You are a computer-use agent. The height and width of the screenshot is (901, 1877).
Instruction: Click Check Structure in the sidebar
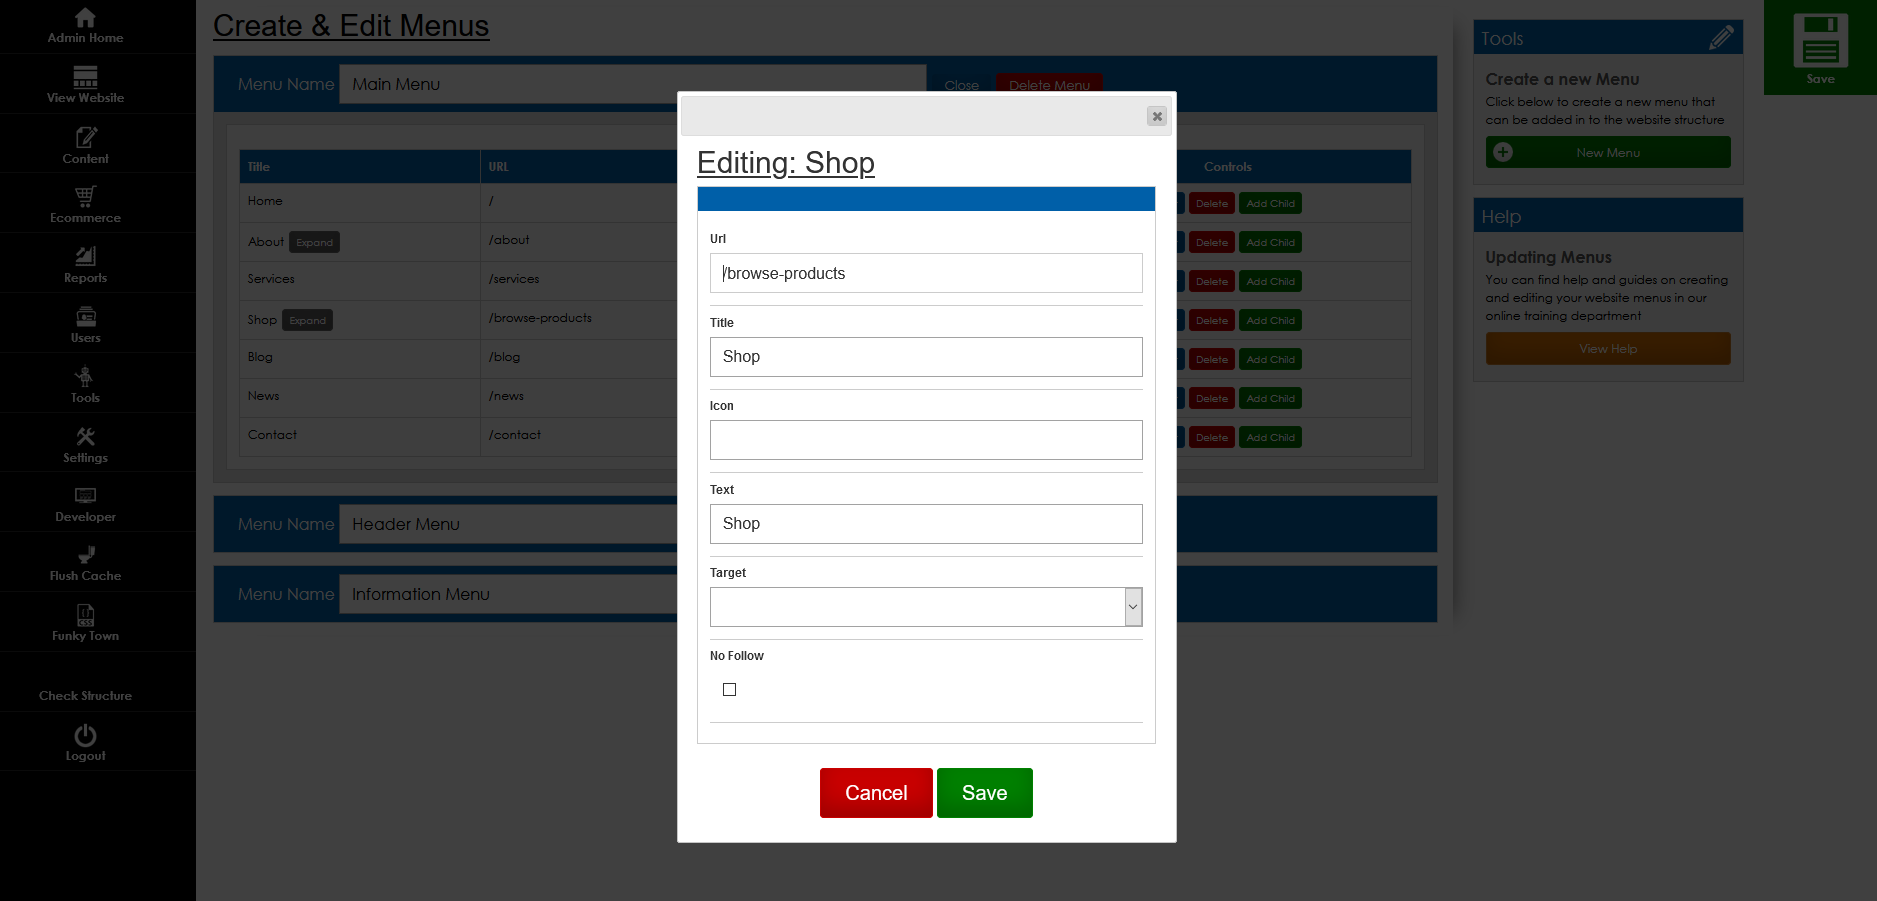(86, 695)
